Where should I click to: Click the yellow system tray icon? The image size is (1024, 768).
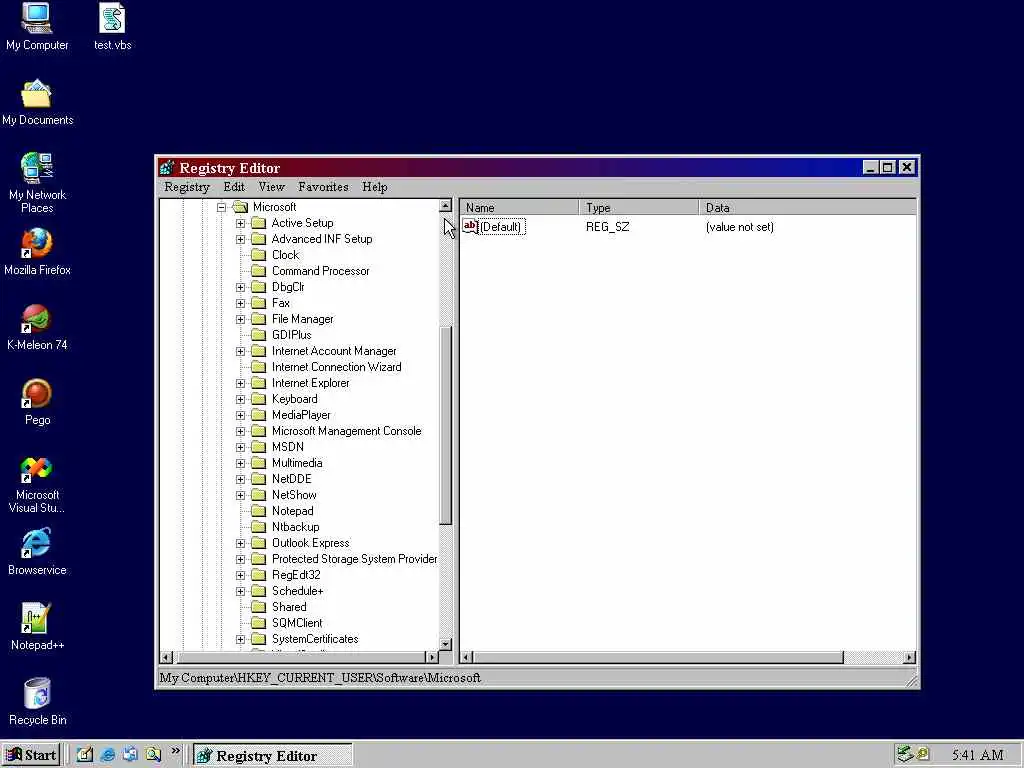923,754
